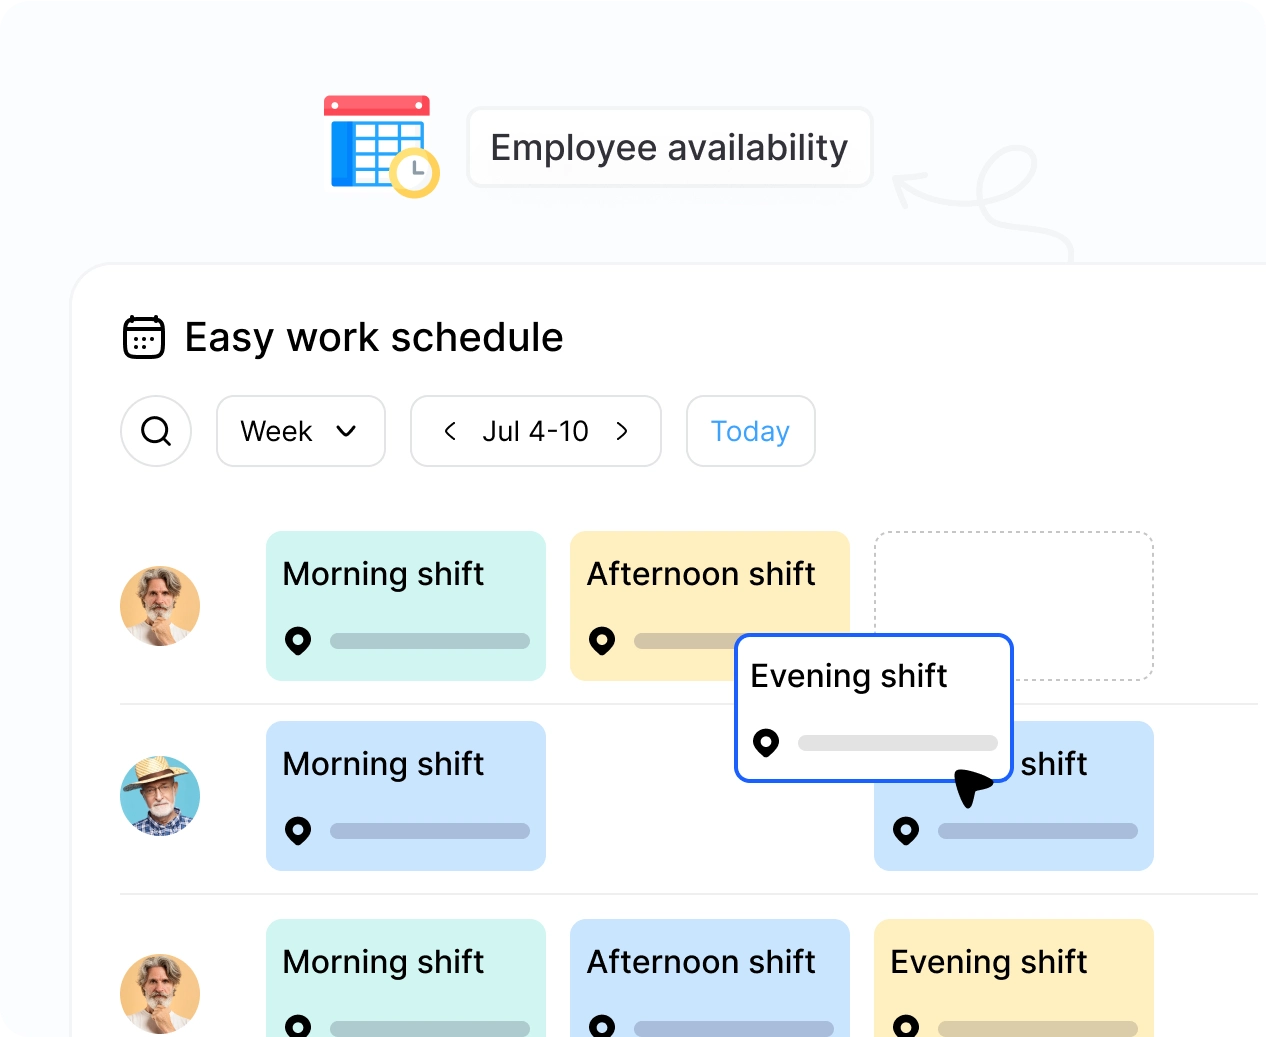Click the employee availability calendar-clock icon
This screenshot has height=1037, width=1266.
[381, 147]
